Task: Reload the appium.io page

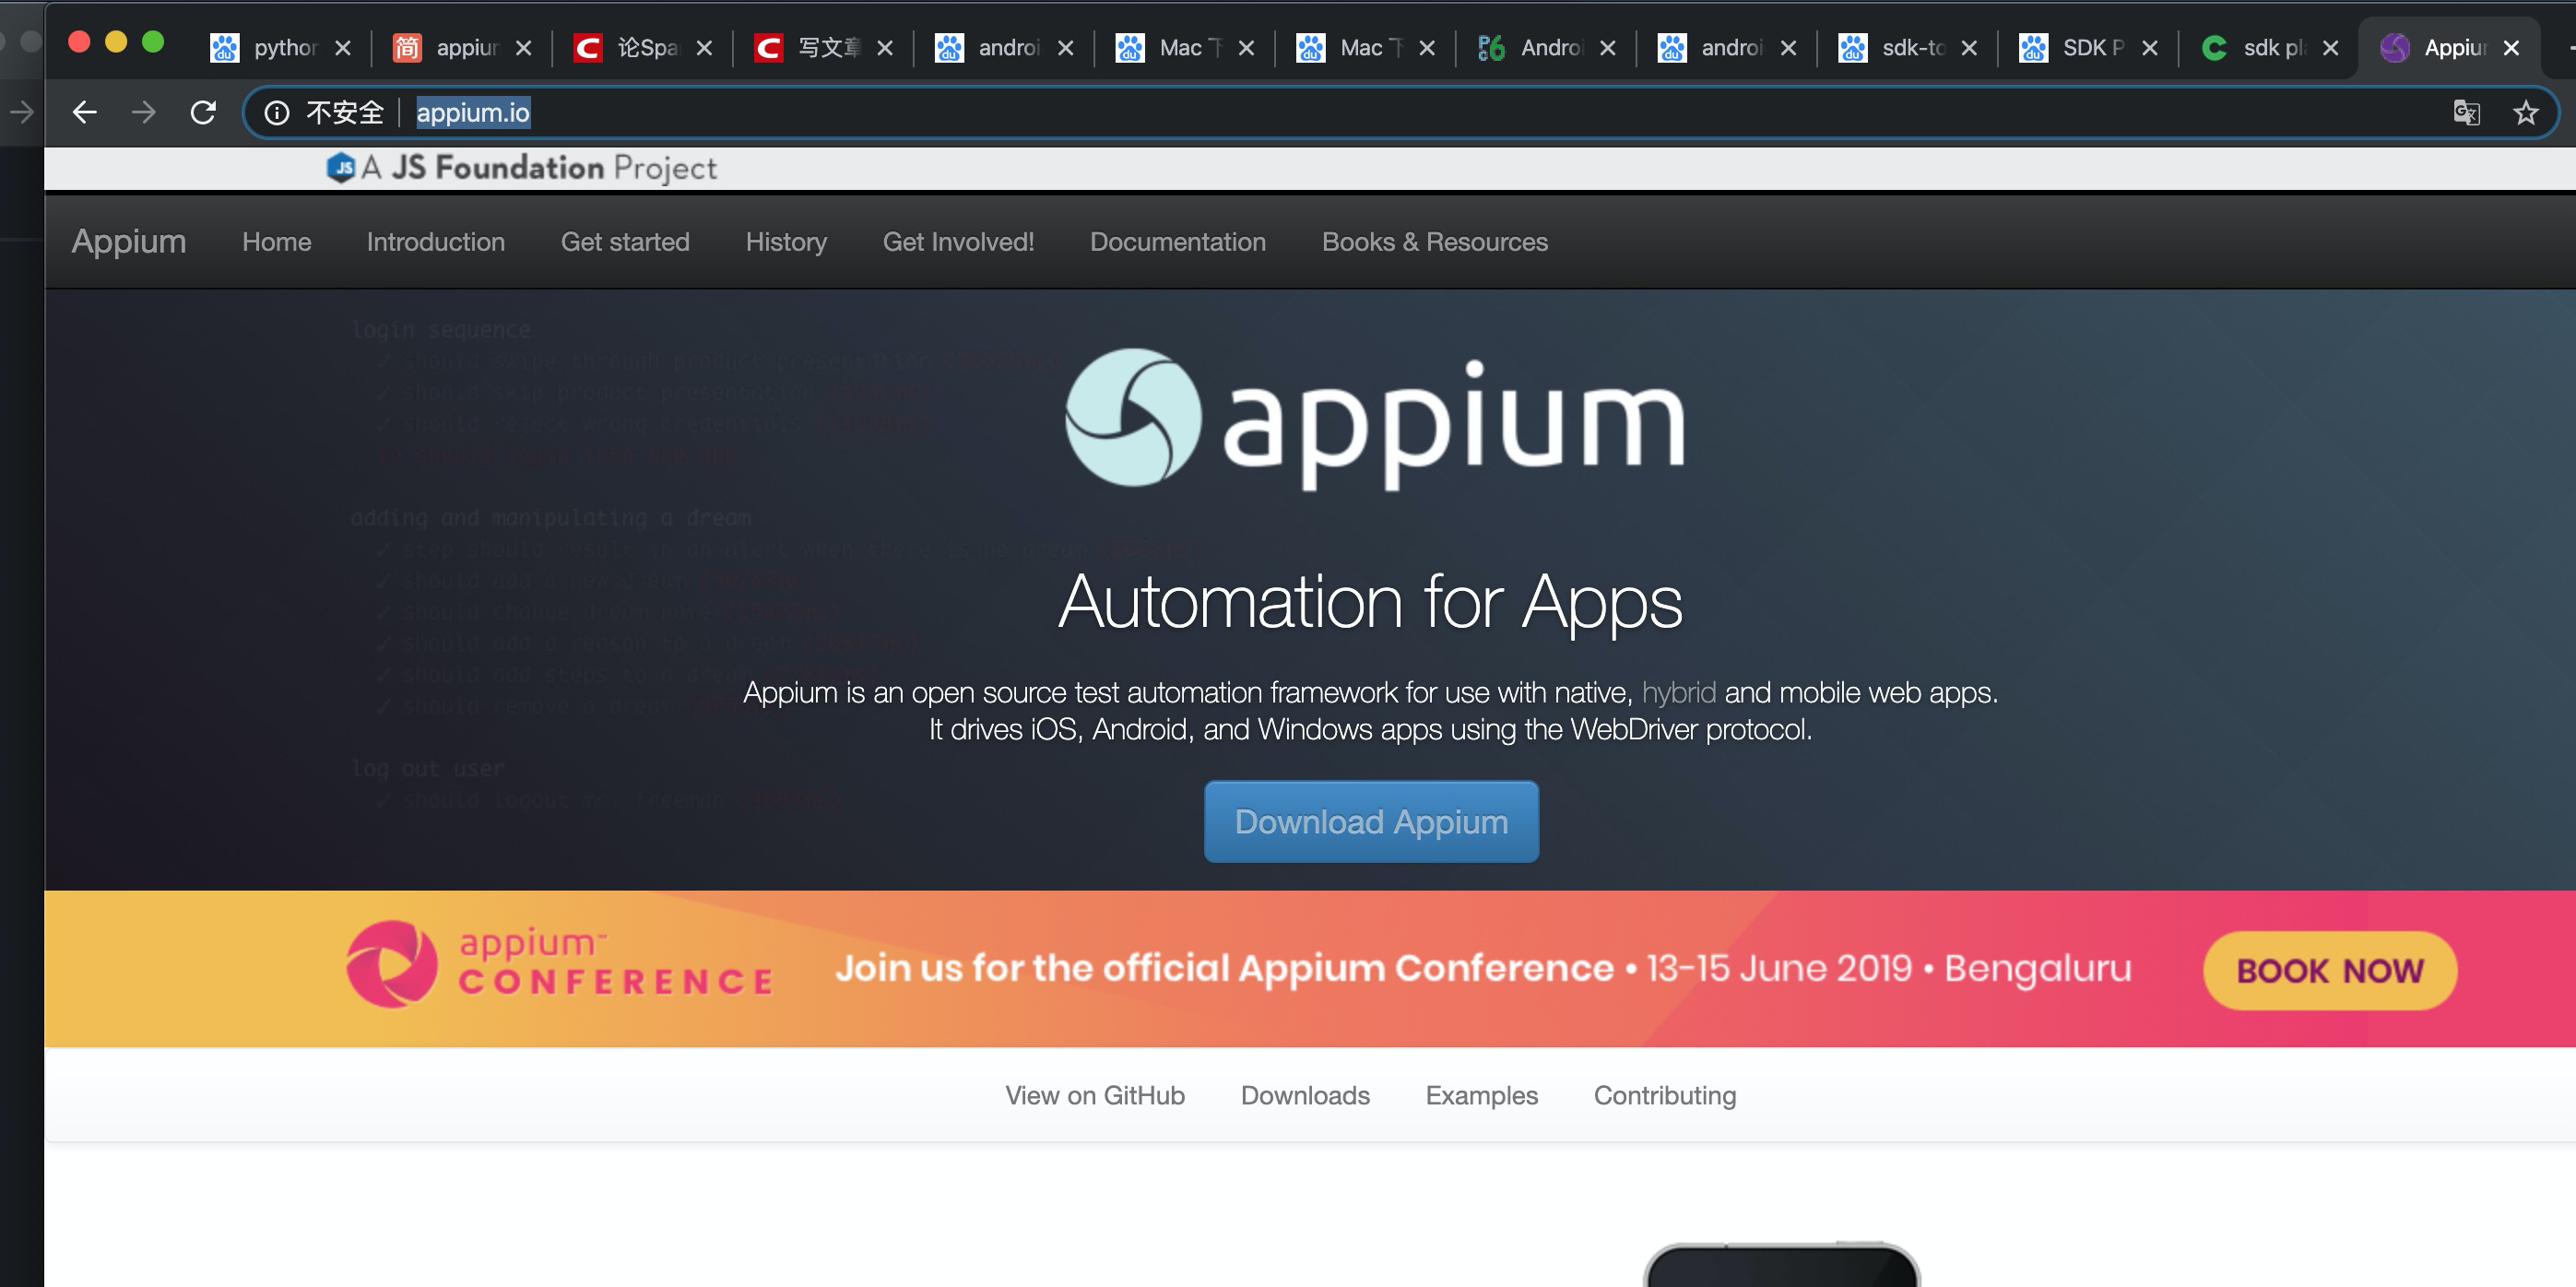Action: [203, 112]
